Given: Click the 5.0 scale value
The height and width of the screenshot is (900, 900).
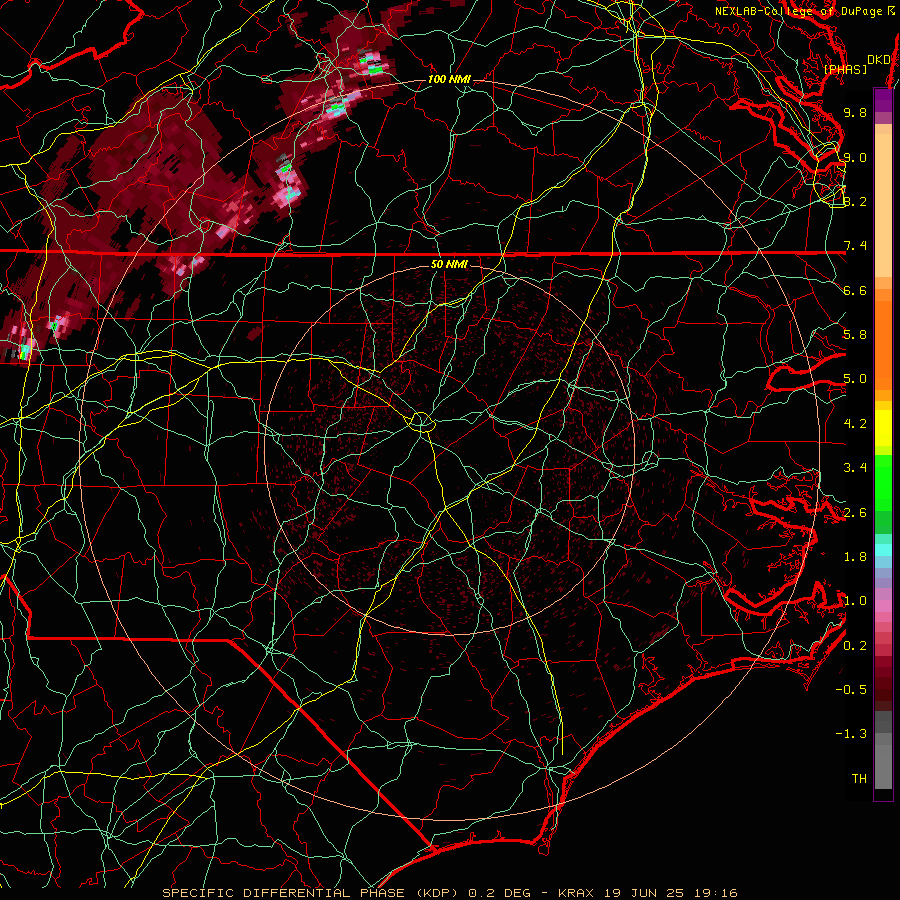Looking at the screenshot, I should 855,379.
